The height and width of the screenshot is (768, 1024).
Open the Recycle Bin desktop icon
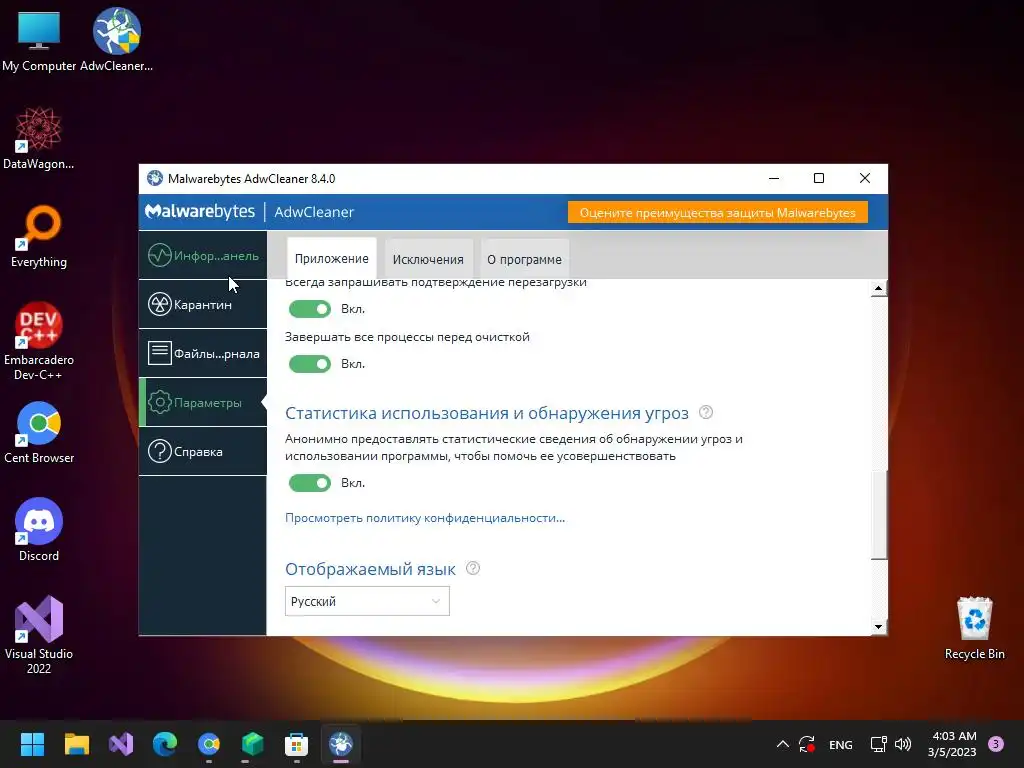(974, 628)
